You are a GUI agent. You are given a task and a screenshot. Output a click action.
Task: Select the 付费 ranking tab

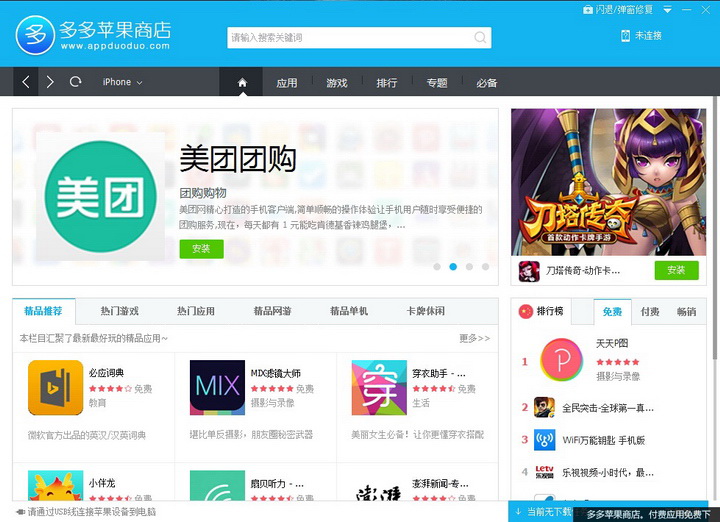click(650, 312)
